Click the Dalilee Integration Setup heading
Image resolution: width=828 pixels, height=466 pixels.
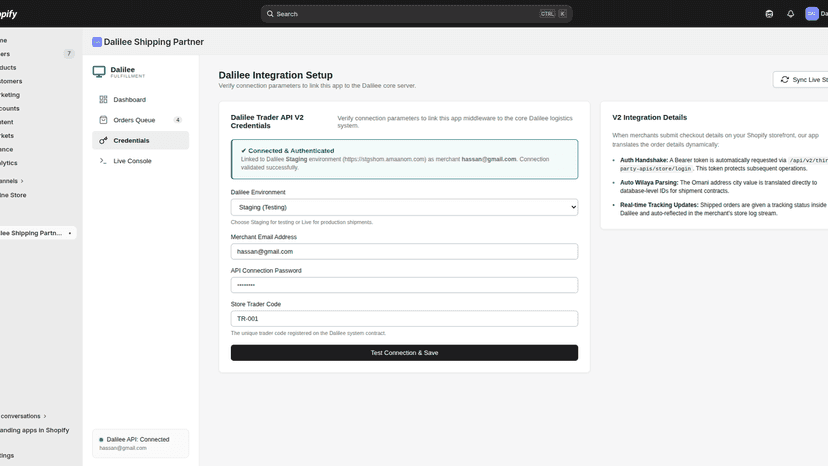(276, 75)
